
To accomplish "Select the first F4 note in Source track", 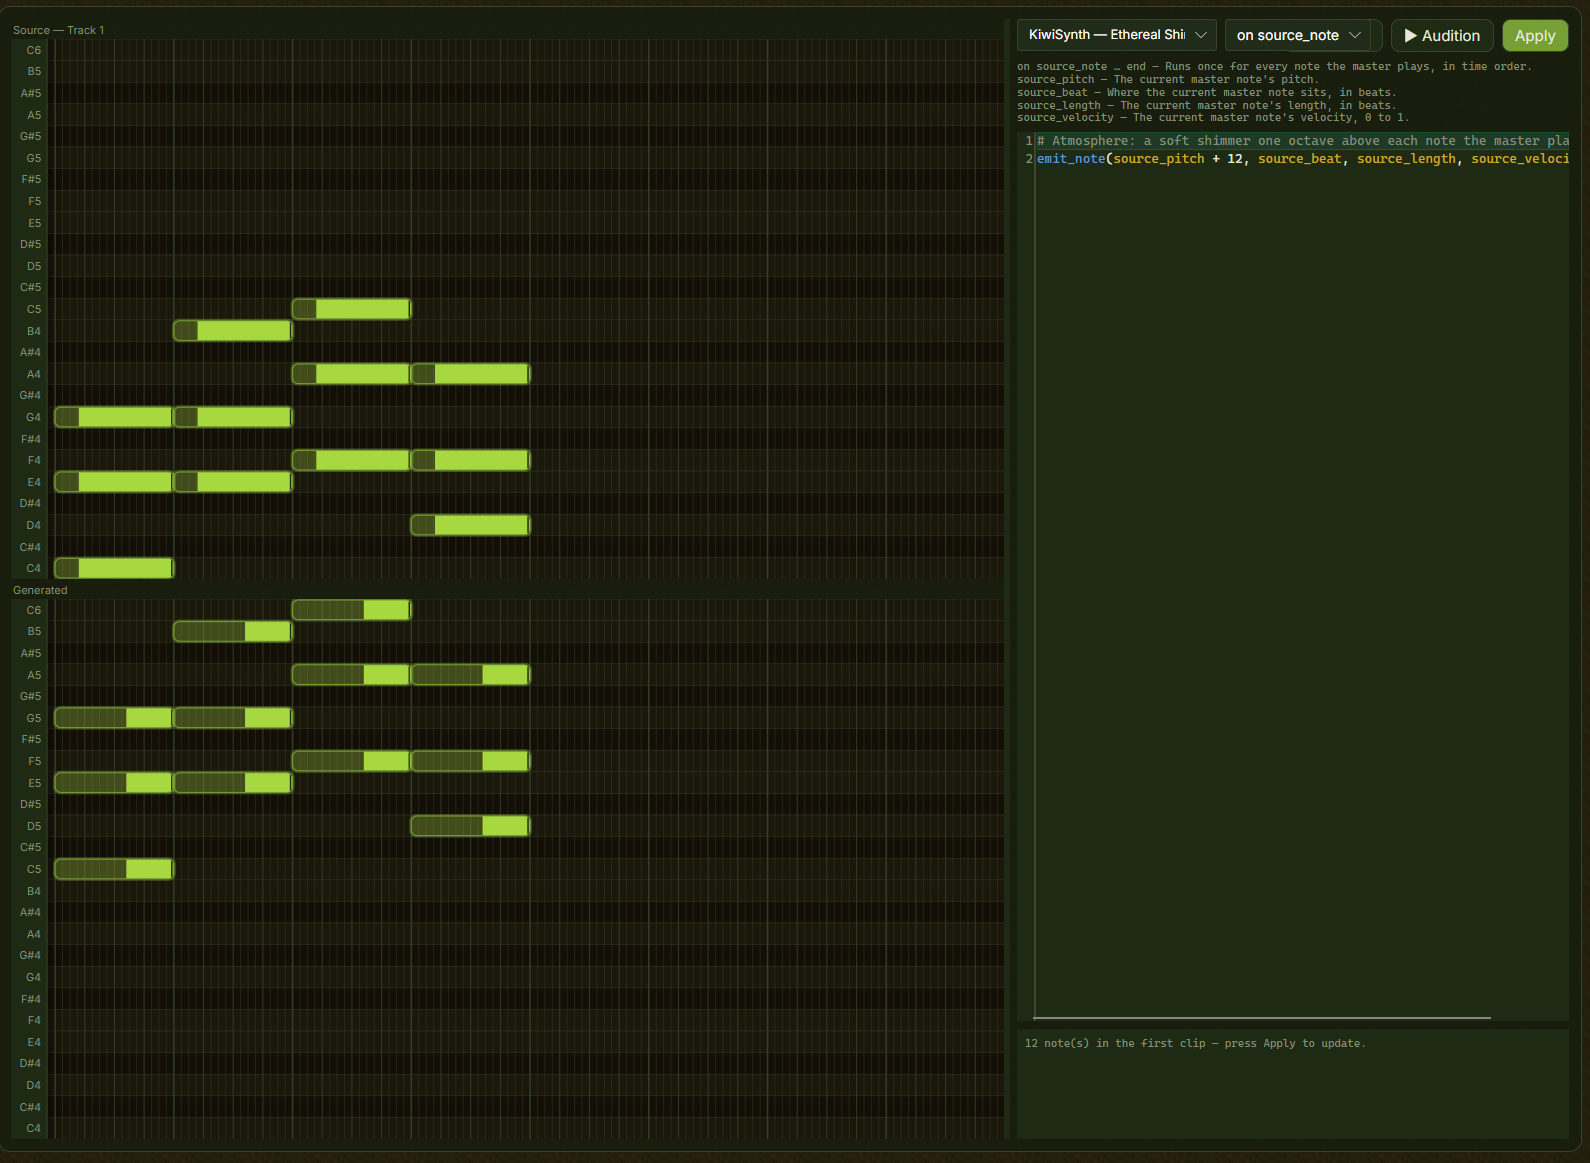I will [351, 460].
